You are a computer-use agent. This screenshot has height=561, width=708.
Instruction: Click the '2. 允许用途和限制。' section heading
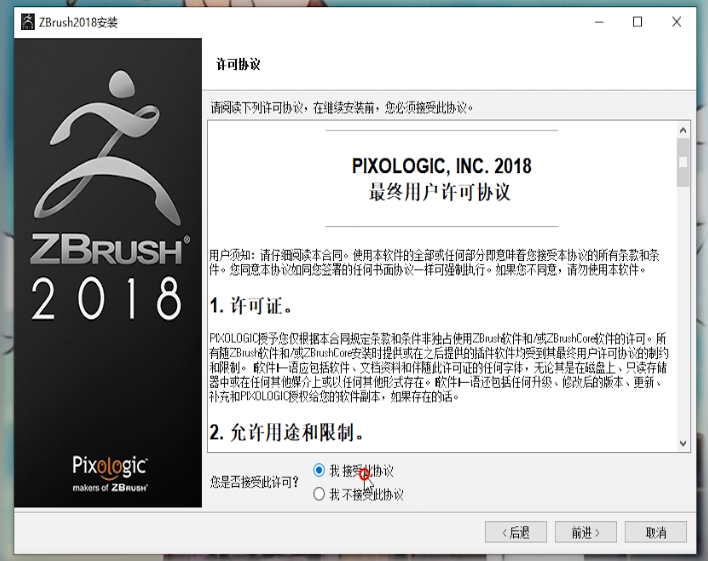coord(287,432)
